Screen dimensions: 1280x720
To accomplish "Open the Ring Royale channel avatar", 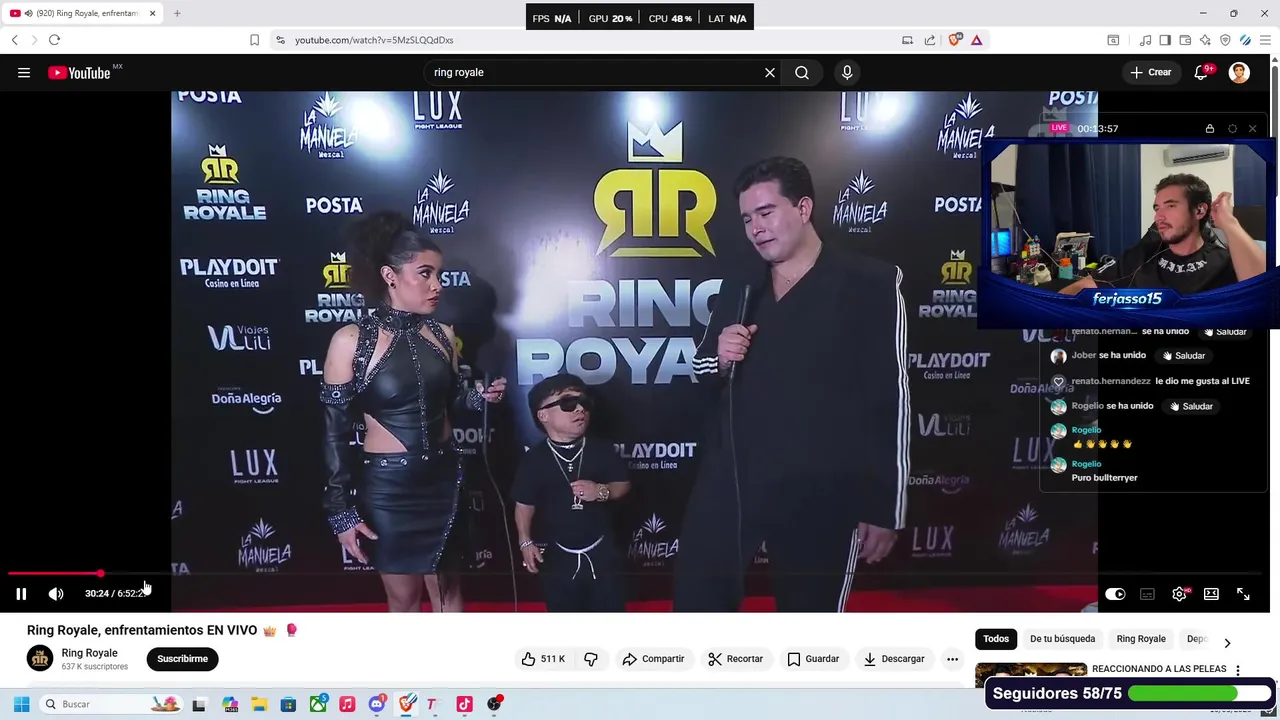I will click(x=40, y=658).
